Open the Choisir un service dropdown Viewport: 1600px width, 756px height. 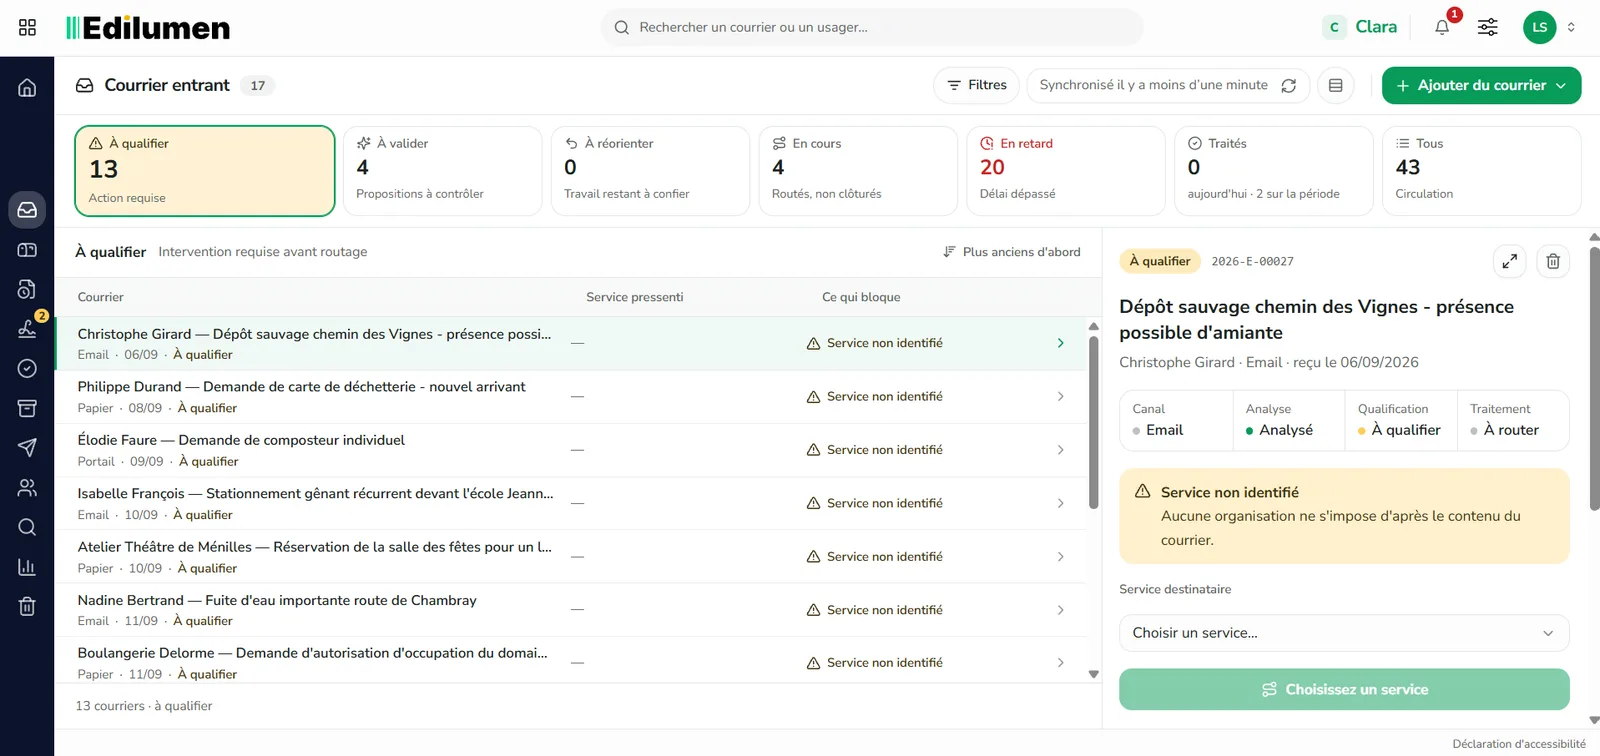(x=1344, y=633)
